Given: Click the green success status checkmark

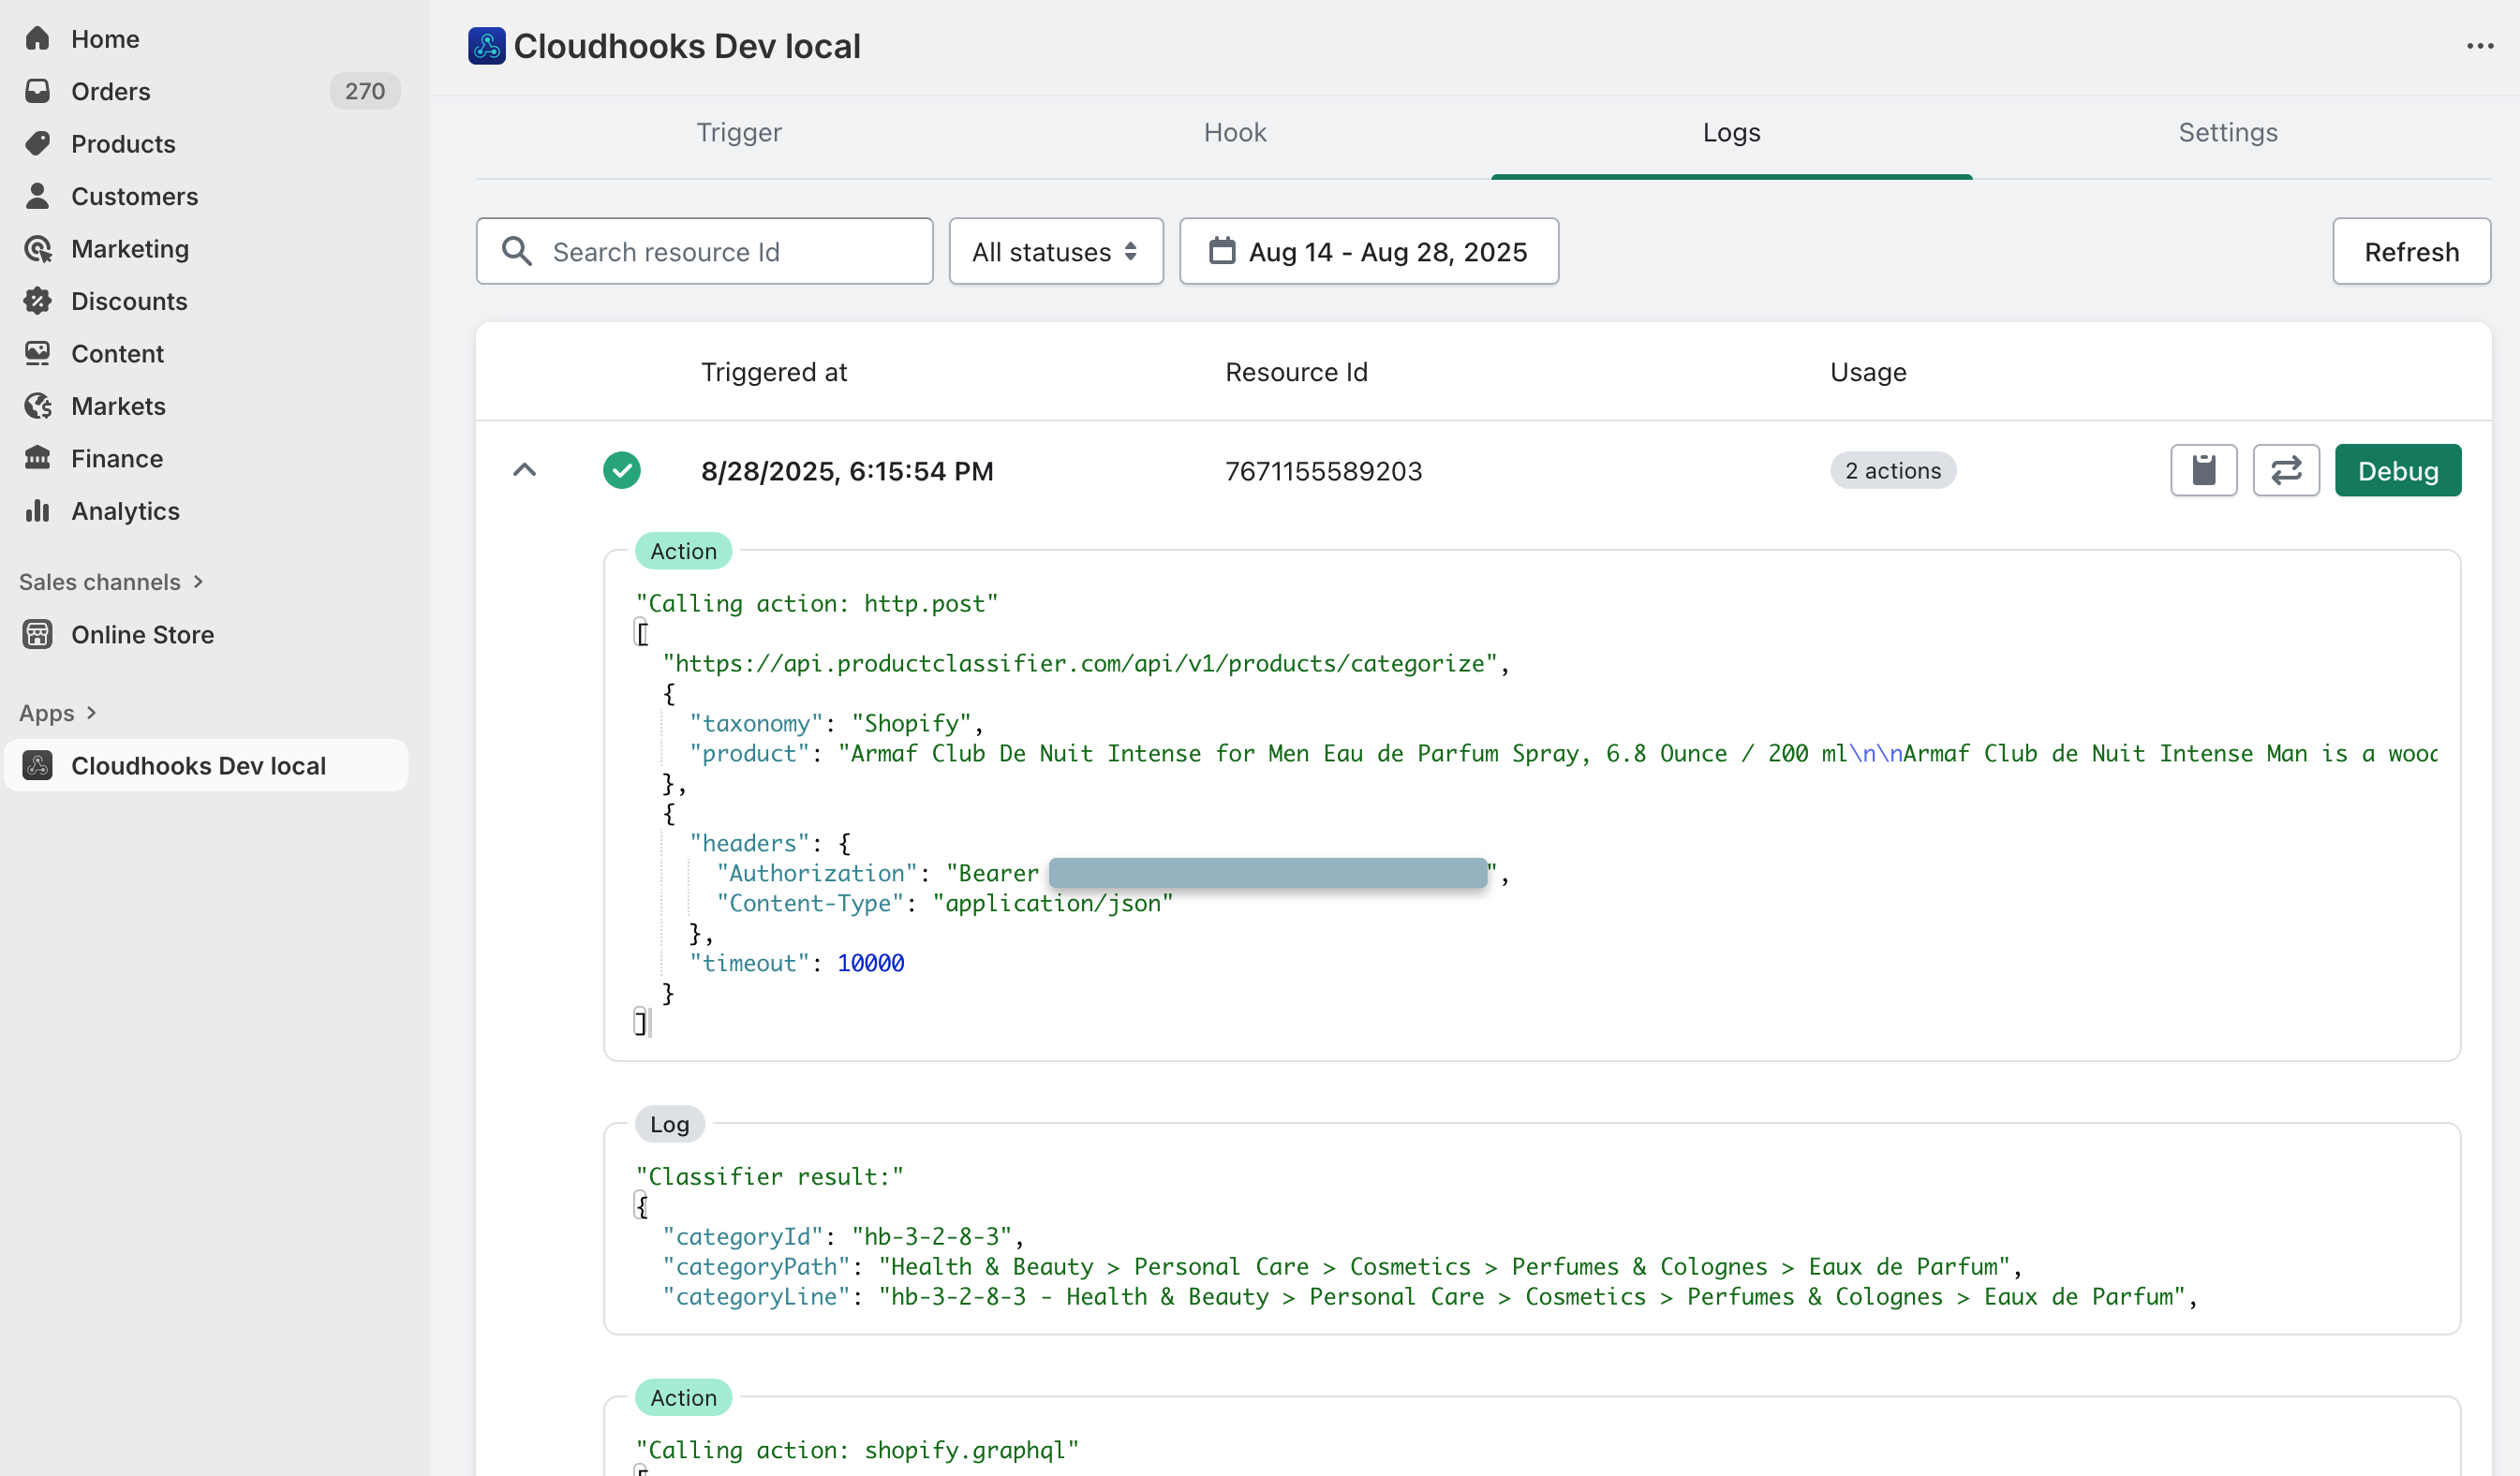Looking at the screenshot, I should (621, 470).
